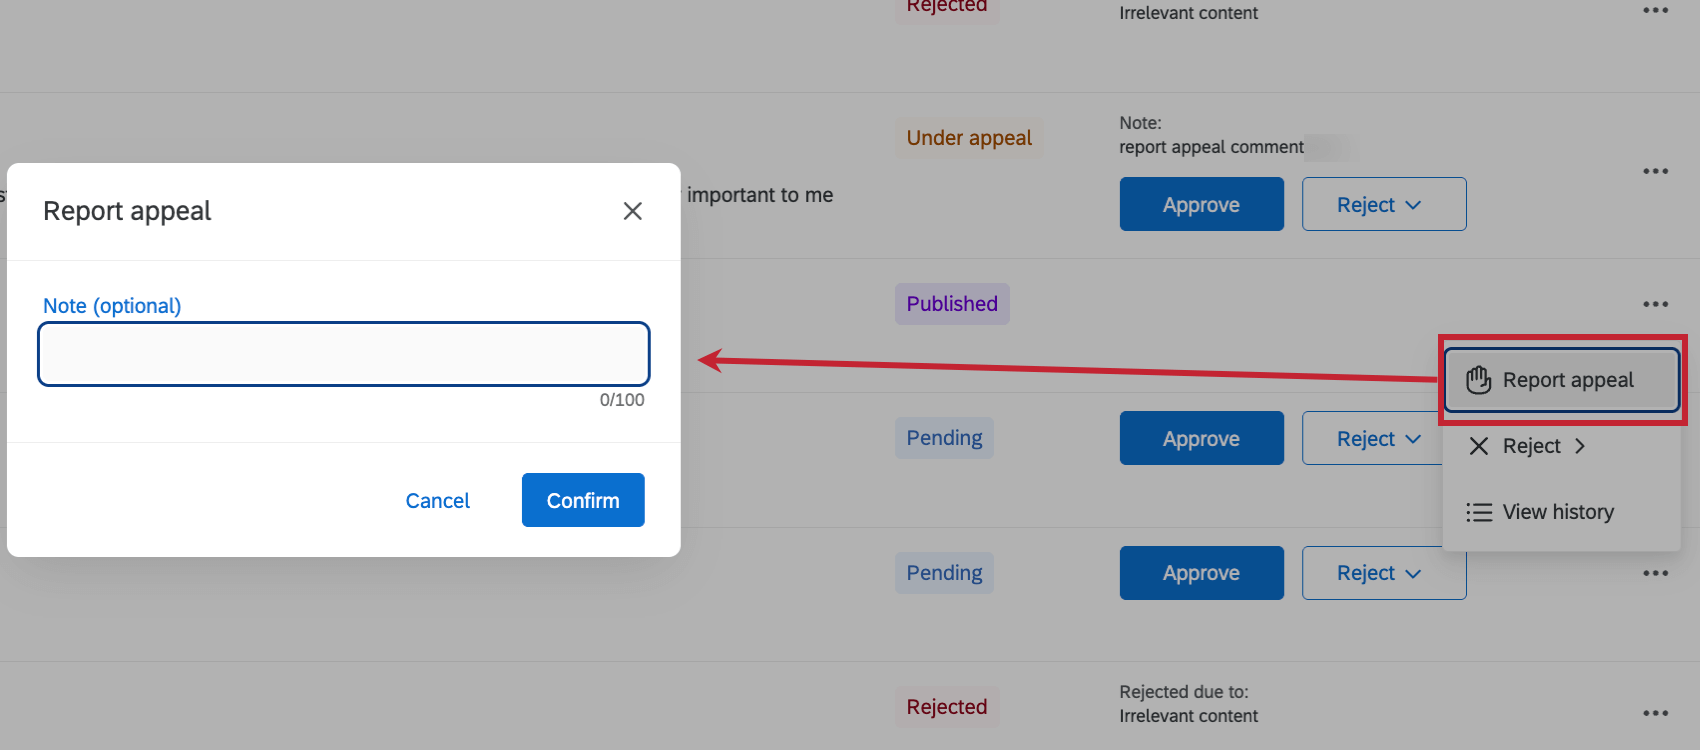Image resolution: width=1700 pixels, height=750 pixels.
Task: Expand the Reject dropdown on the first Pending row
Action: tap(1384, 437)
